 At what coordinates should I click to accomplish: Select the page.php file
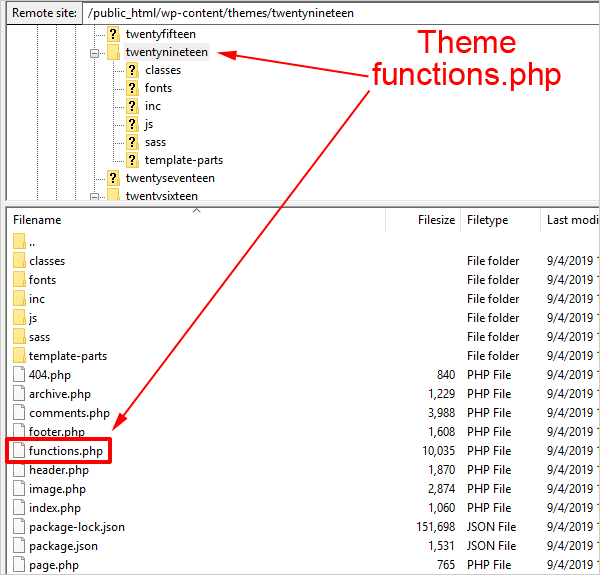point(54,565)
